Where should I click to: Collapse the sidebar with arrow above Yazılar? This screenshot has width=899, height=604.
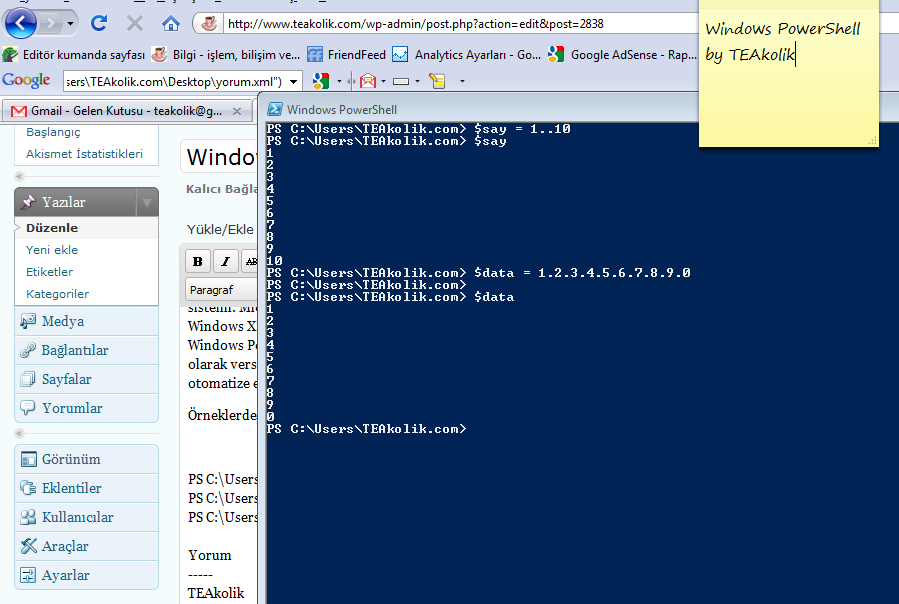19,176
